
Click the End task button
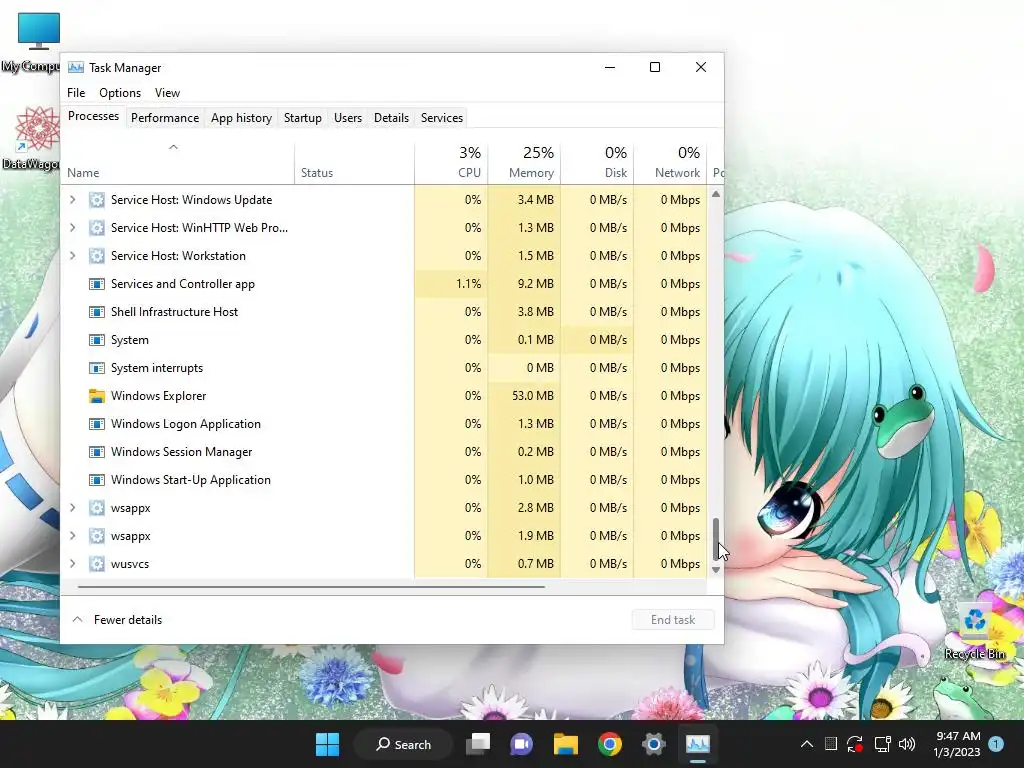click(673, 620)
